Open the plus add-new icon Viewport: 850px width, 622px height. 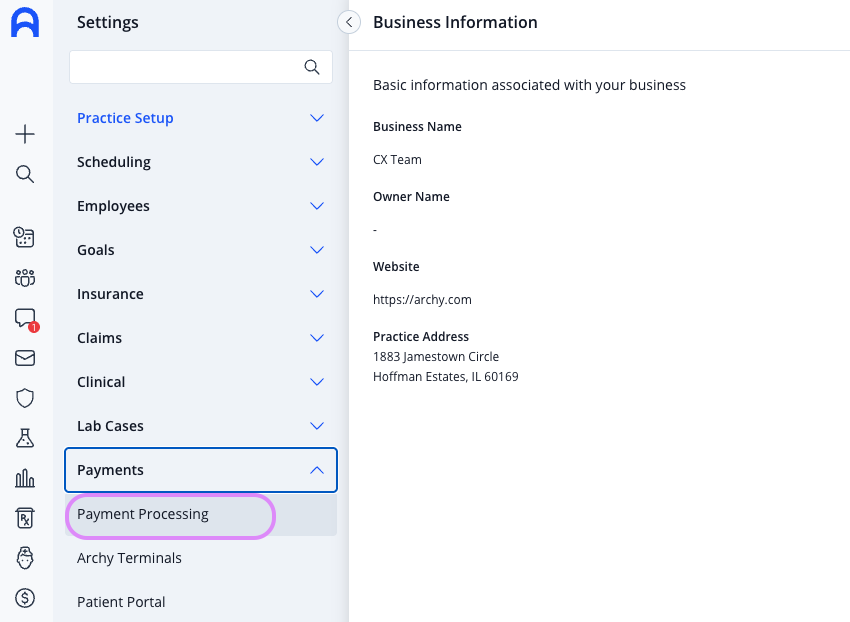click(25, 134)
